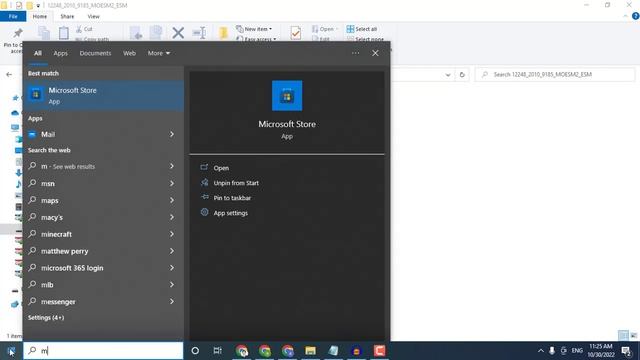640x360 pixels.
Task: Switch to the All search tab
Action: pyautogui.click(x=38, y=53)
